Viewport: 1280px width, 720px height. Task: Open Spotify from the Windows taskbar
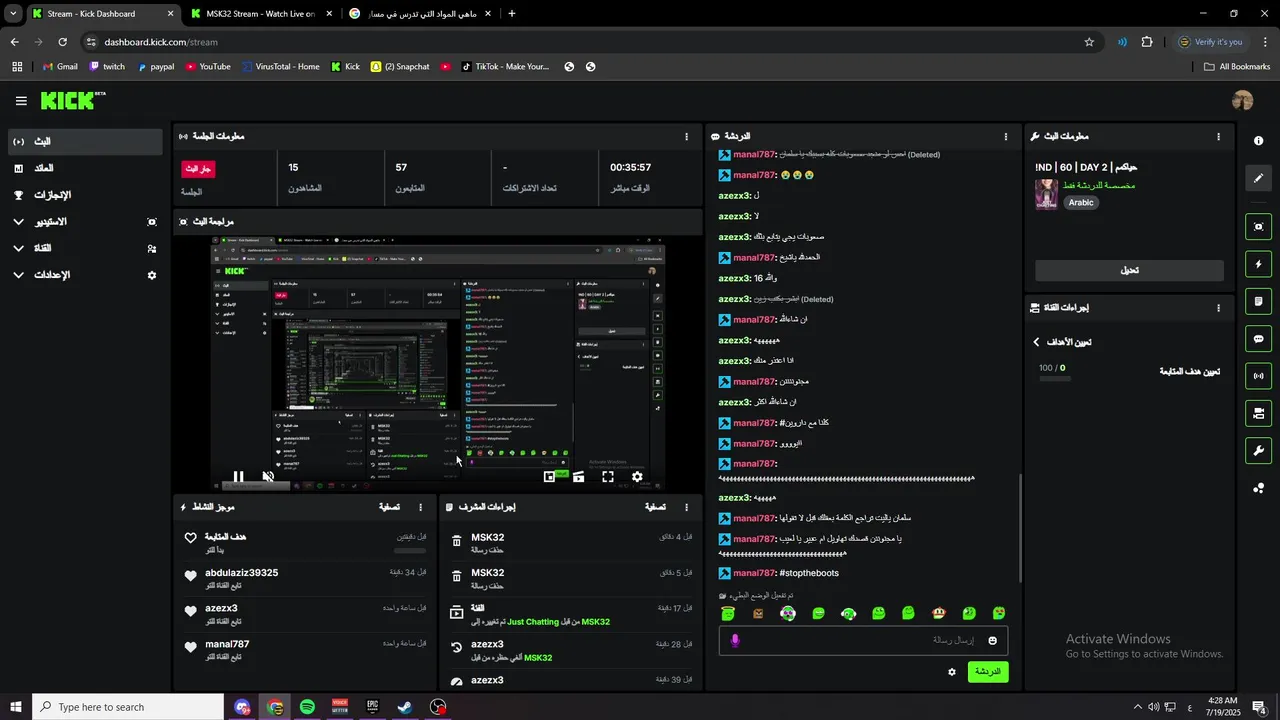click(x=307, y=707)
